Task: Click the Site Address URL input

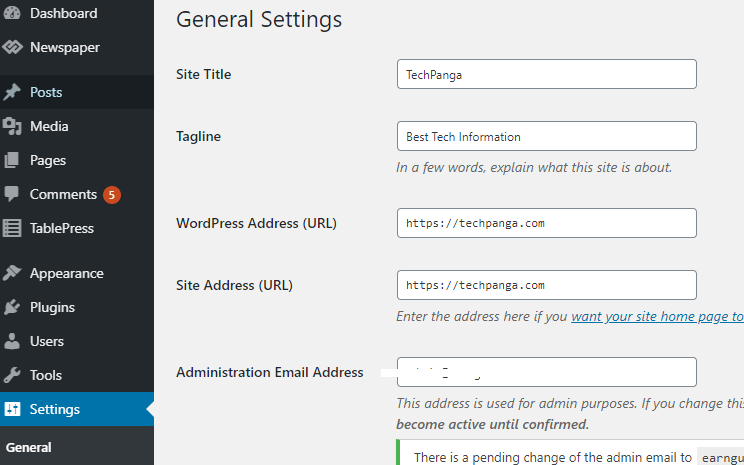Action: point(547,285)
